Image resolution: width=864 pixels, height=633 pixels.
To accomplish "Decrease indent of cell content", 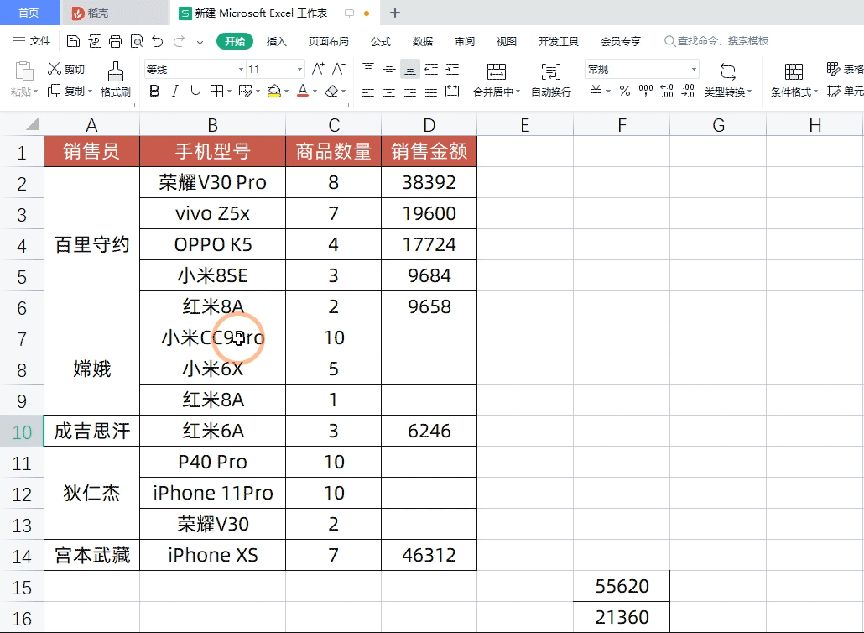I will [x=431, y=69].
